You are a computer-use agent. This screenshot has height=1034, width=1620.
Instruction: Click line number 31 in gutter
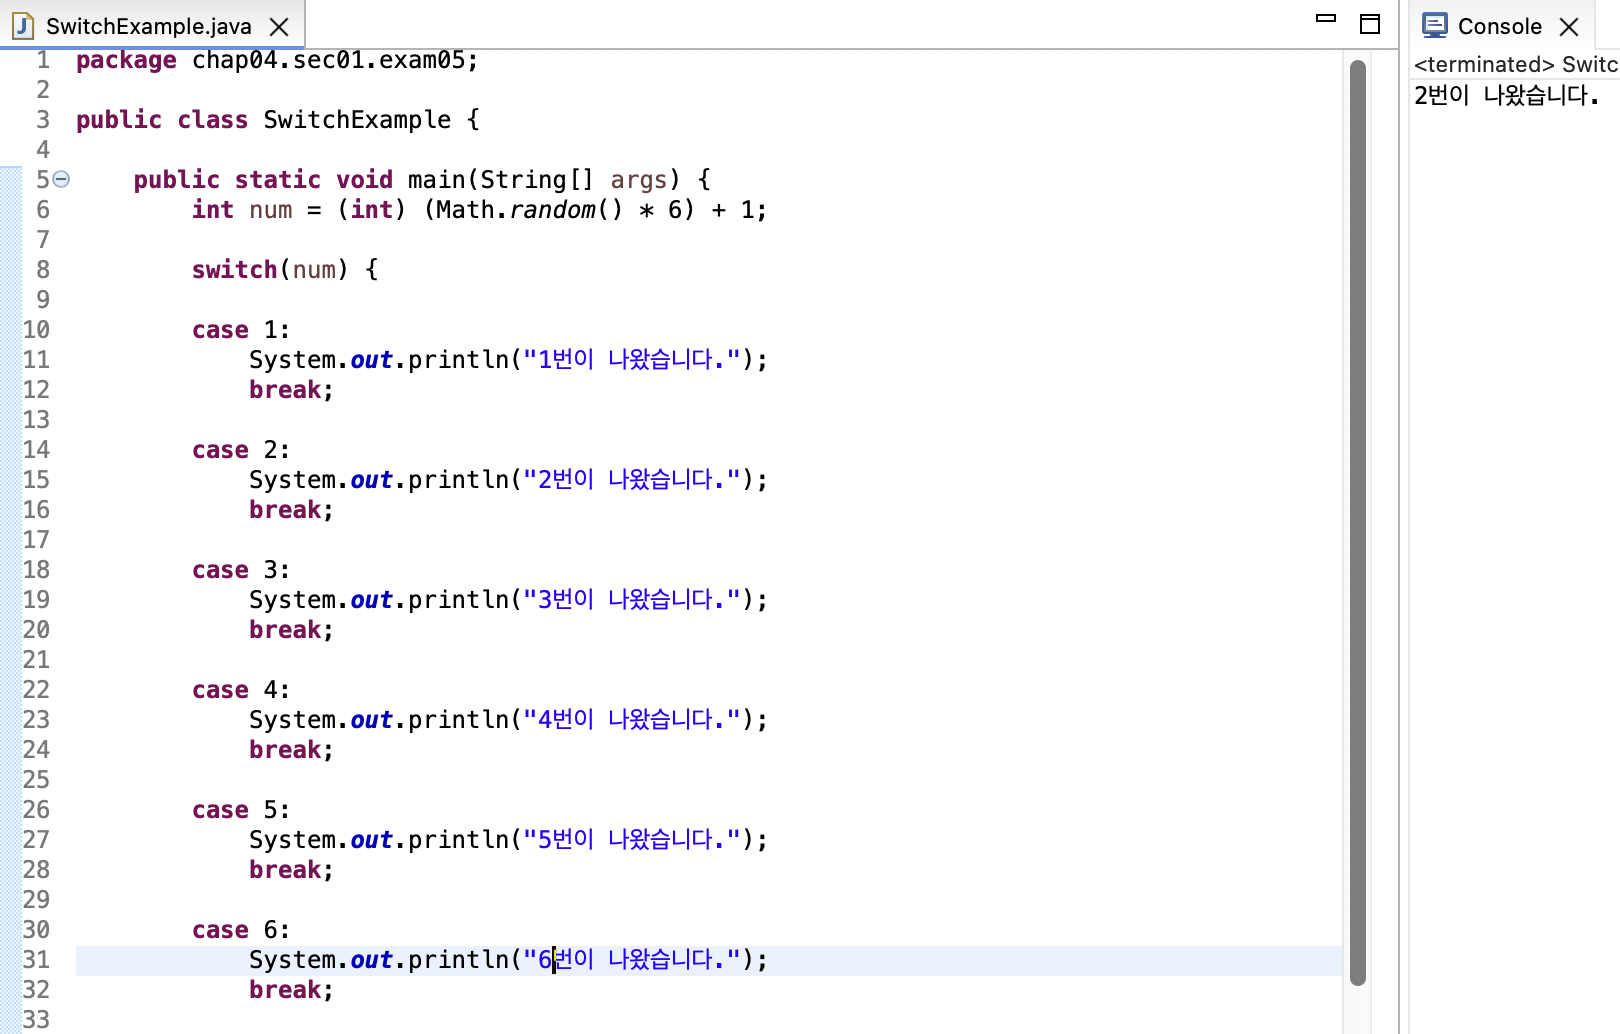point(36,960)
